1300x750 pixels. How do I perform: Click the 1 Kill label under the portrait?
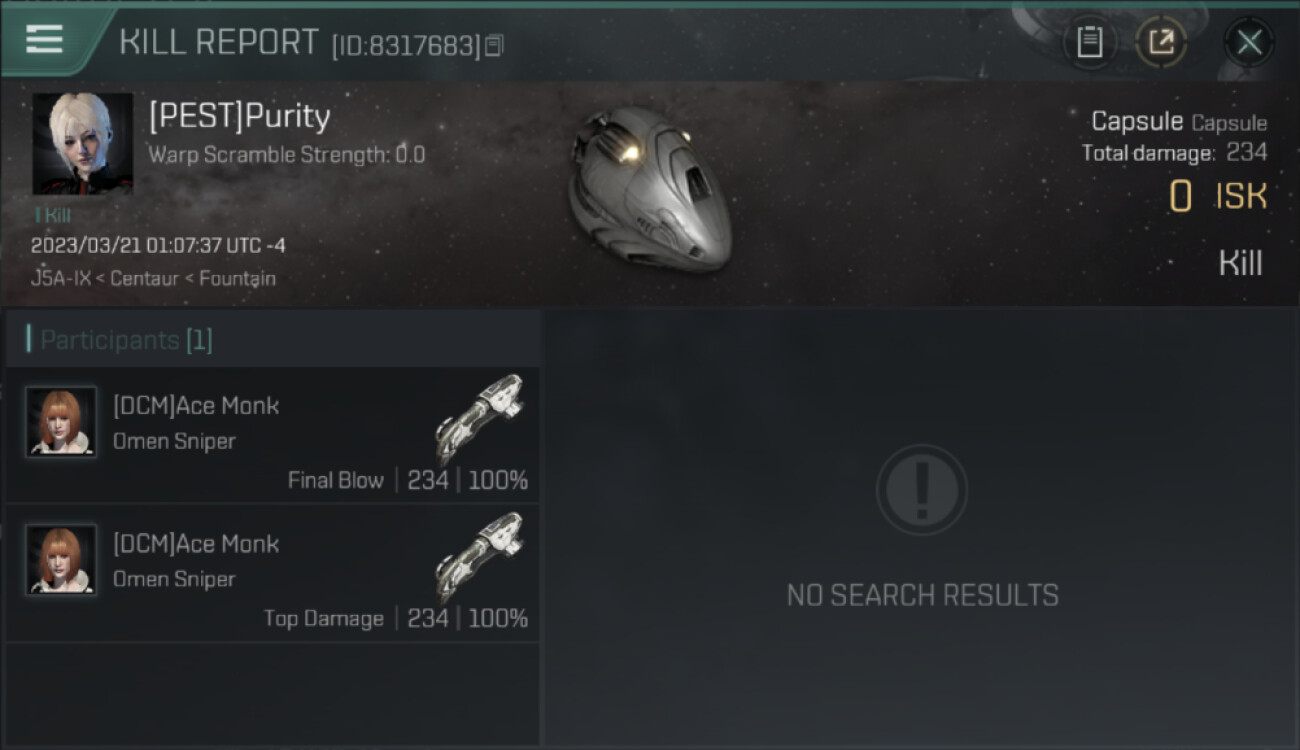(53, 215)
